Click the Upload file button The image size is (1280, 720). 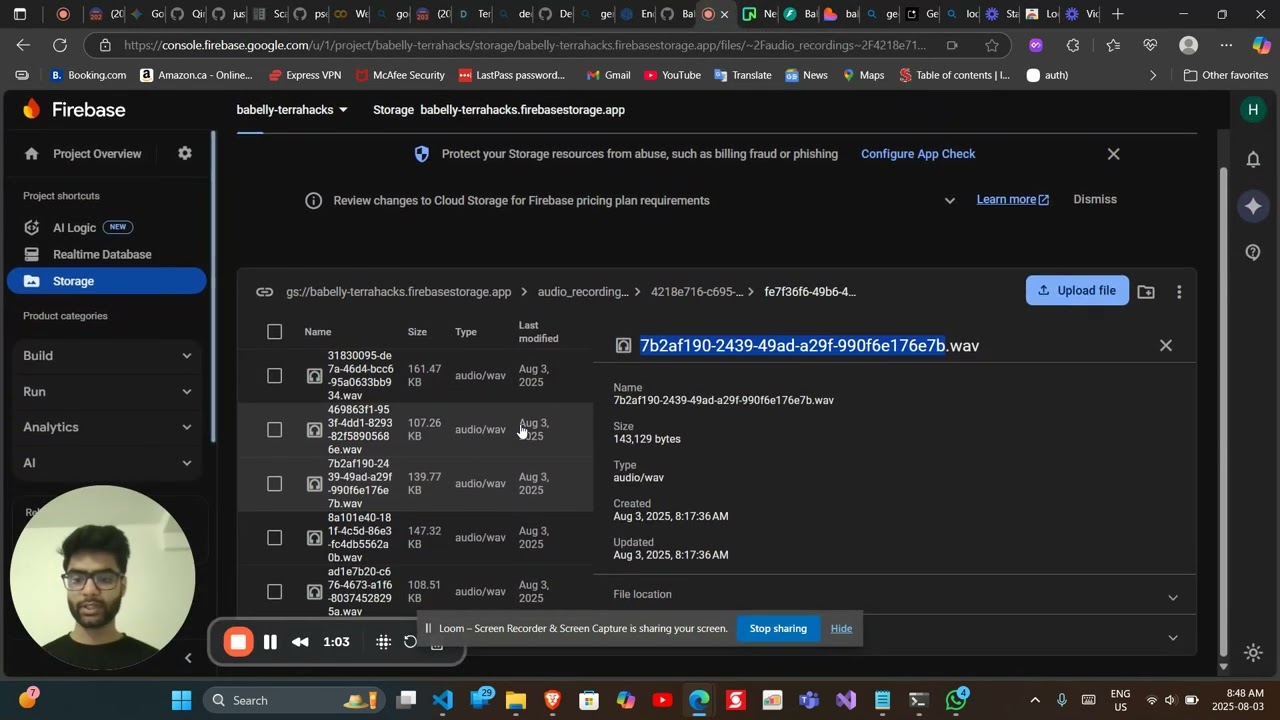[x=1077, y=291]
